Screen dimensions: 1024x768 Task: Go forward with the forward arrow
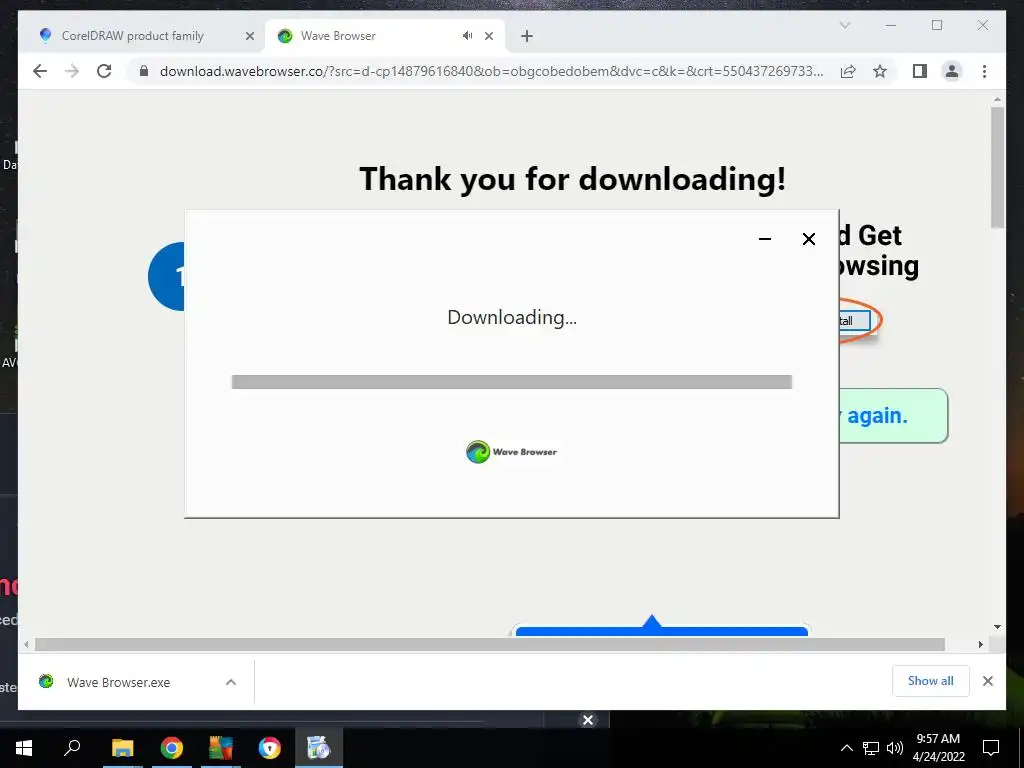click(72, 71)
